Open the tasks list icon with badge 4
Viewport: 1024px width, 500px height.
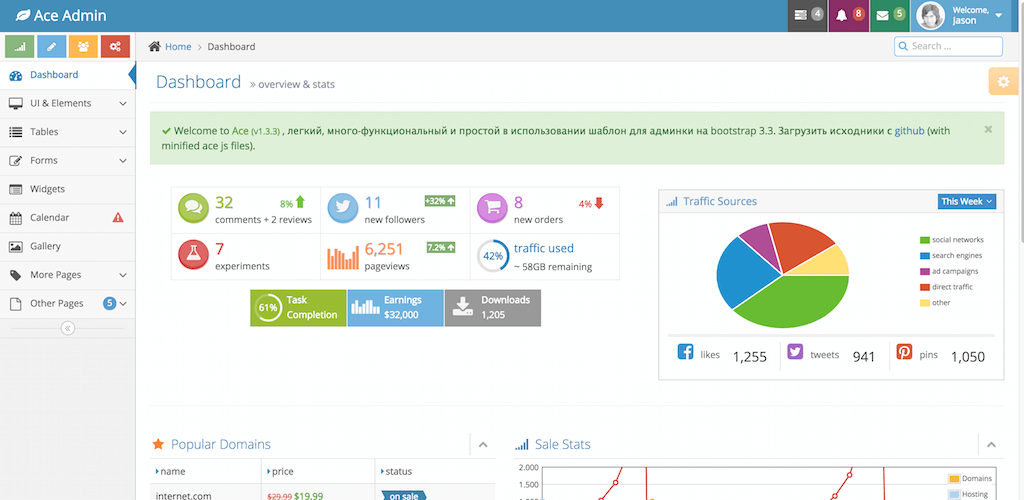808,16
